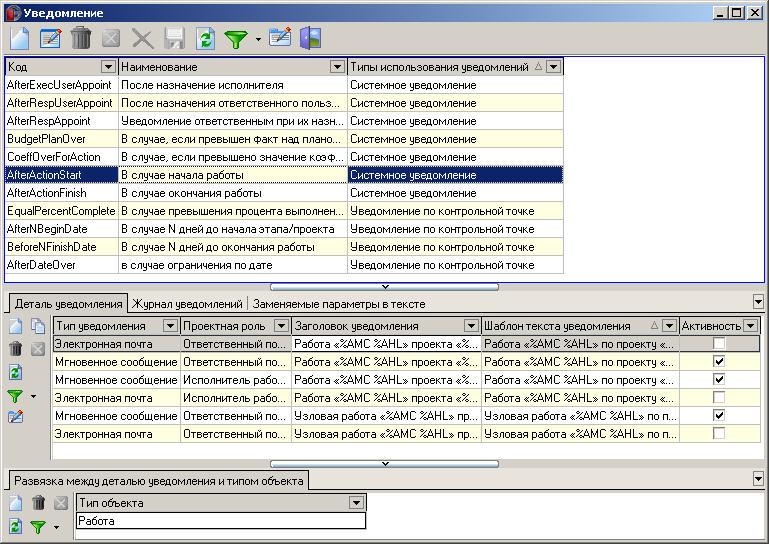Open the card edit icon next to the filter
This screenshot has height=544, width=769.
tap(280, 37)
